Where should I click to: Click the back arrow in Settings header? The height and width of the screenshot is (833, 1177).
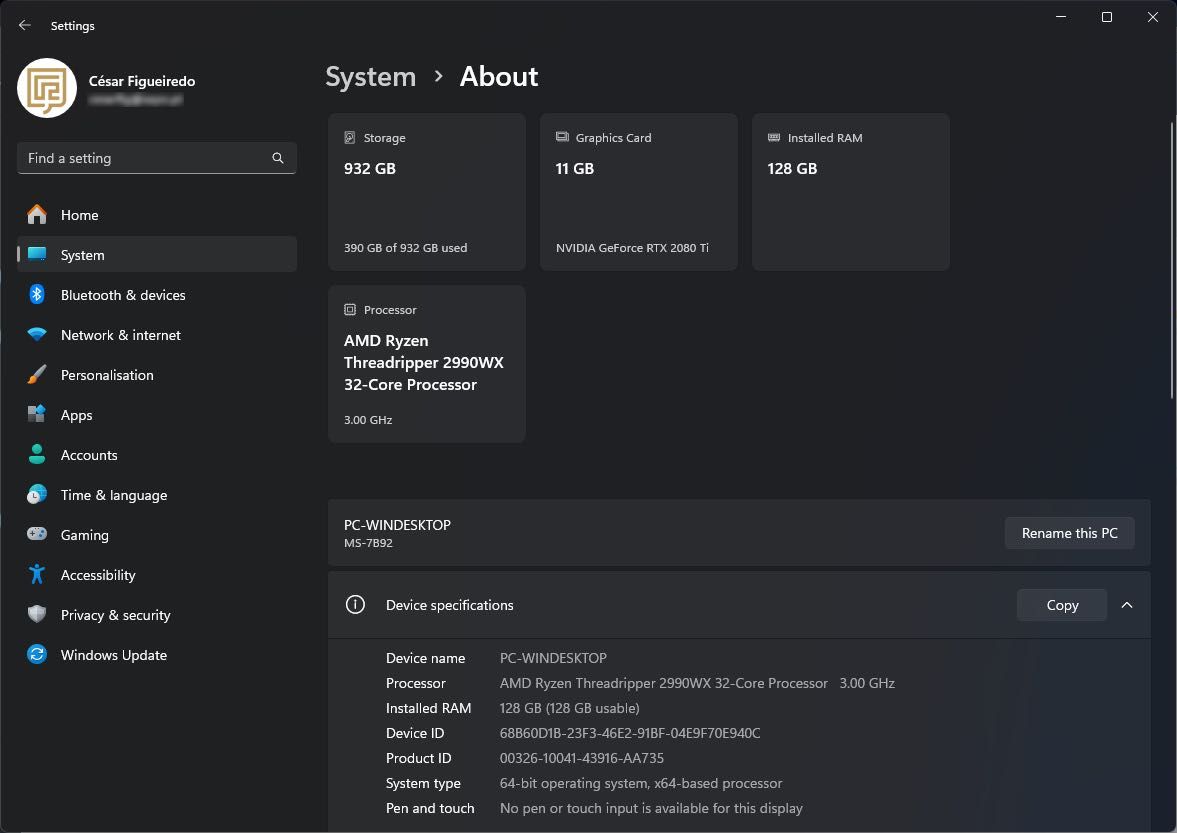(25, 26)
